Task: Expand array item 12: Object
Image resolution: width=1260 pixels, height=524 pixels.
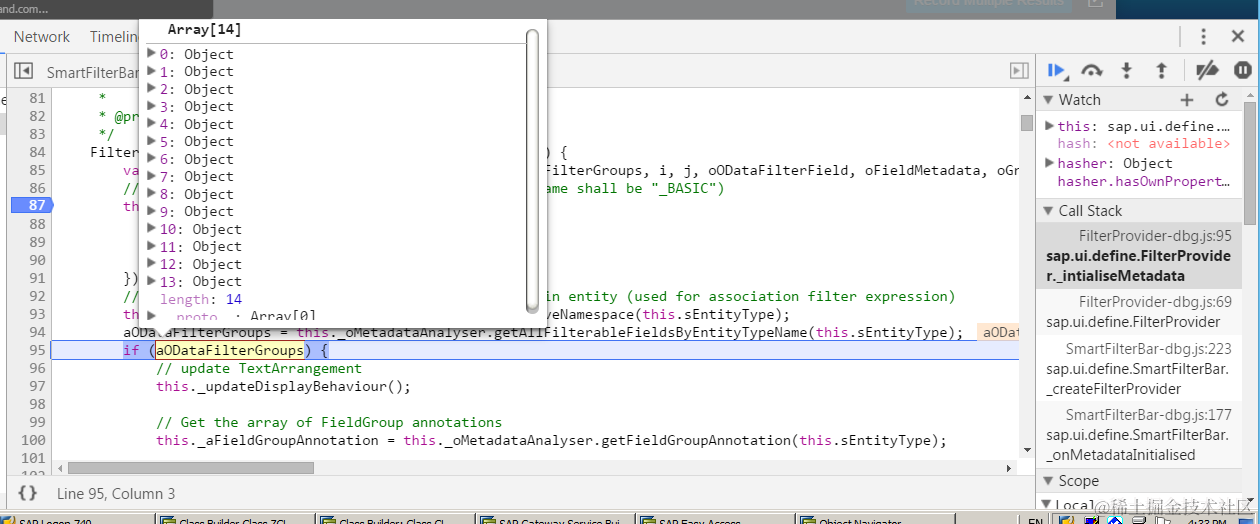Action: pos(152,264)
